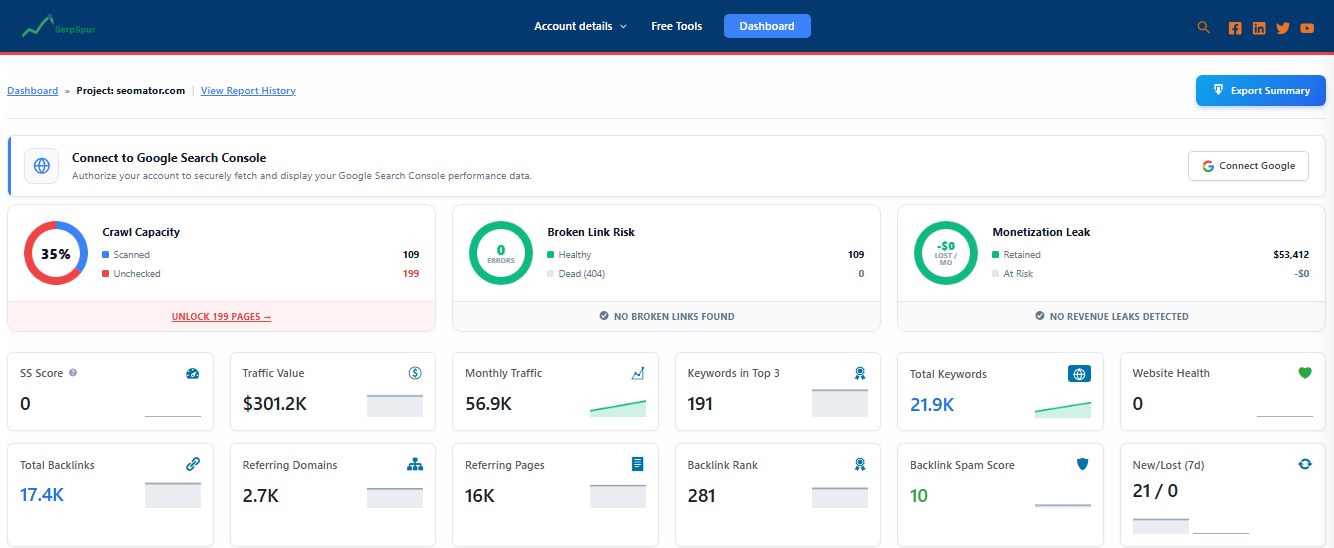Click the Backlink Spam Score shield icon
The width and height of the screenshot is (1334, 548).
tap(1082, 464)
